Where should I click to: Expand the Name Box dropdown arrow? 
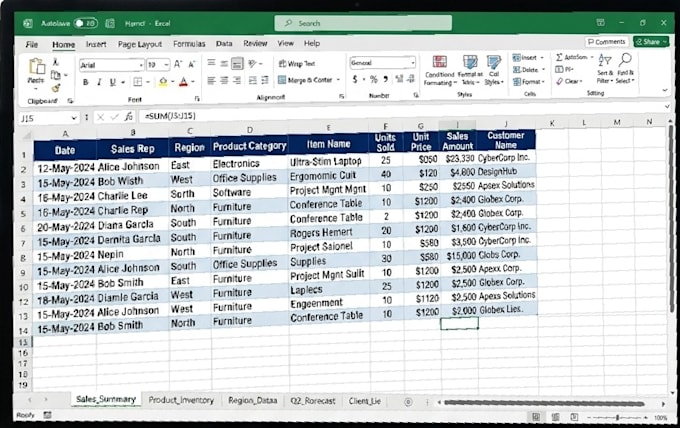click(74, 118)
